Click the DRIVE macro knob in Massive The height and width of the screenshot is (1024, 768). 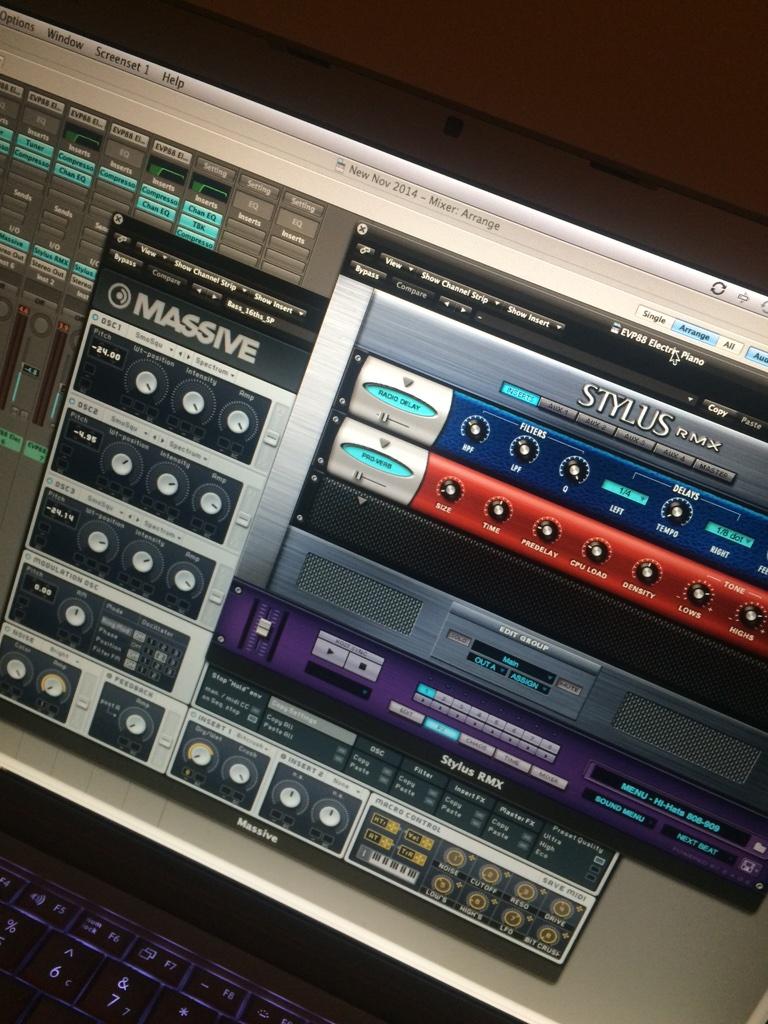coord(560,908)
